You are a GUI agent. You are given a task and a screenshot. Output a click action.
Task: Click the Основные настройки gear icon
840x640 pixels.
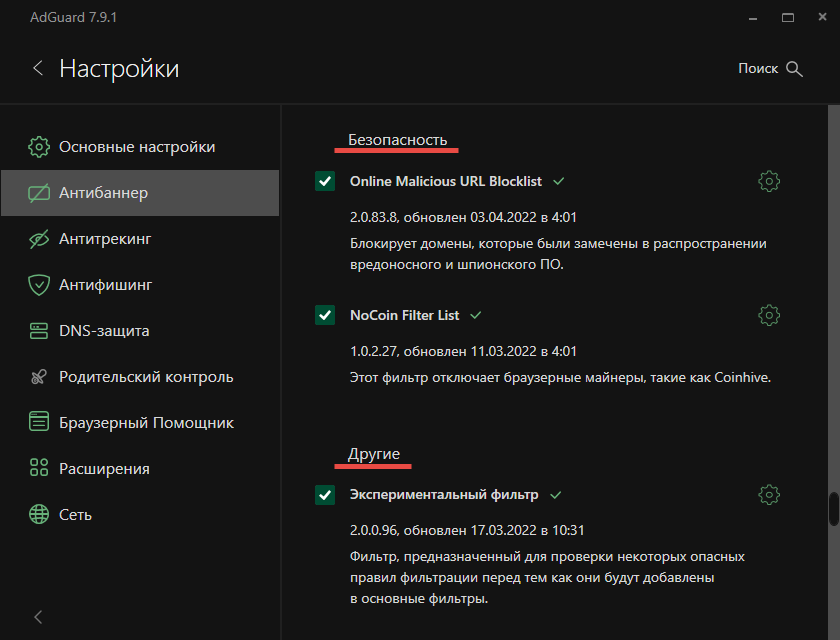39,147
